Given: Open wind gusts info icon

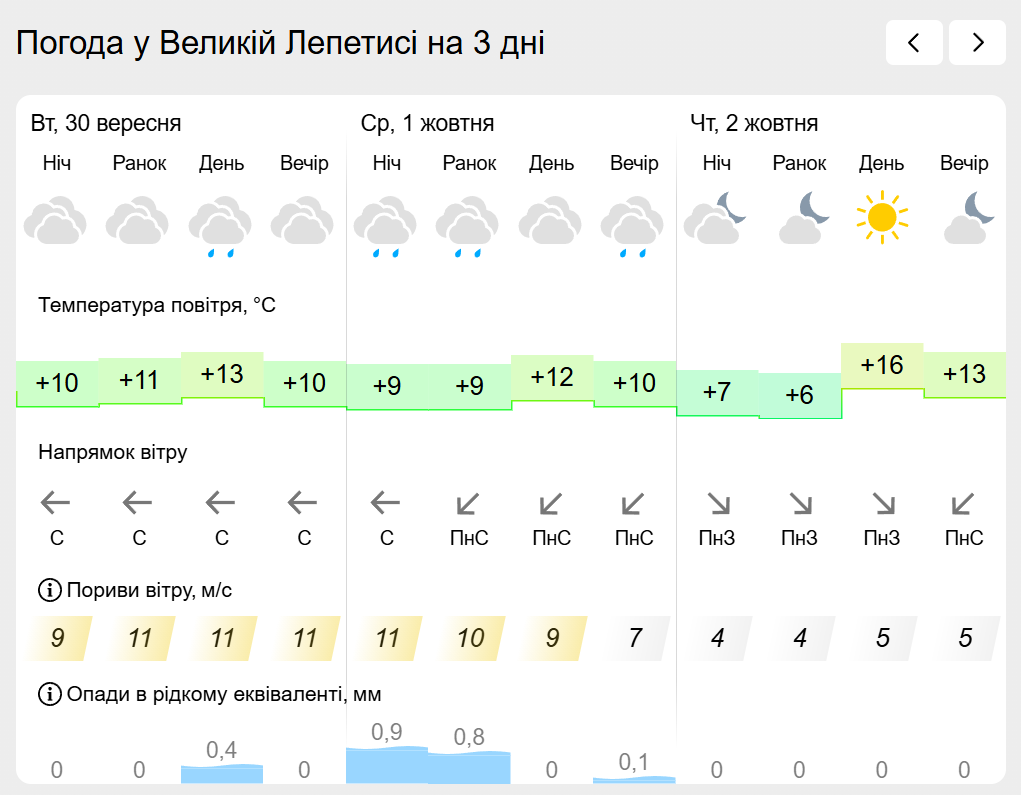Looking at the screenshot, I should coord(49,590).
